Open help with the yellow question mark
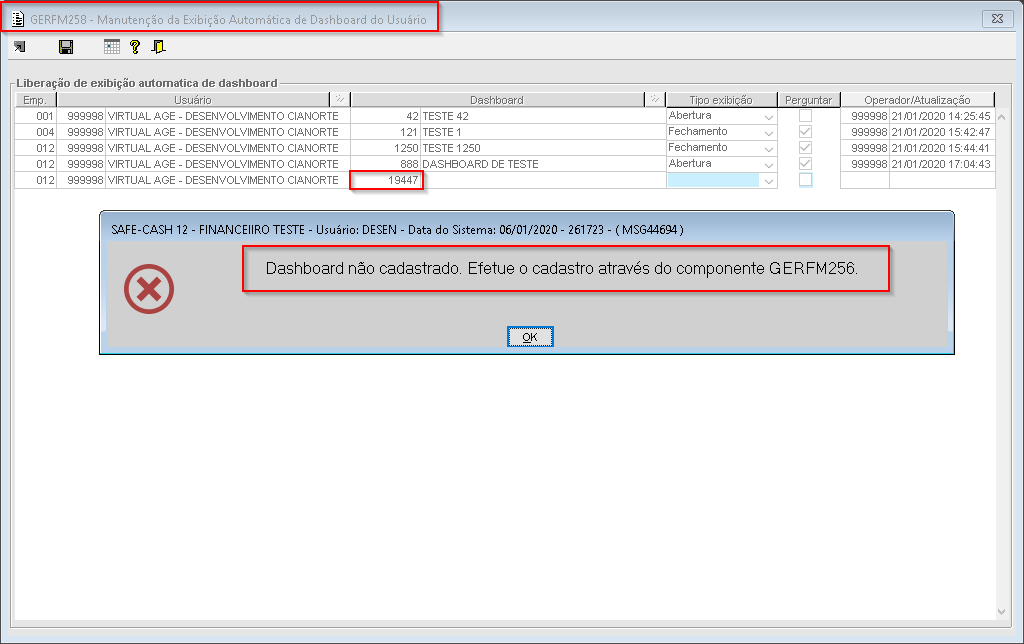The width and height of the screenshot is (1024, 644). click(x=135, y=47)
